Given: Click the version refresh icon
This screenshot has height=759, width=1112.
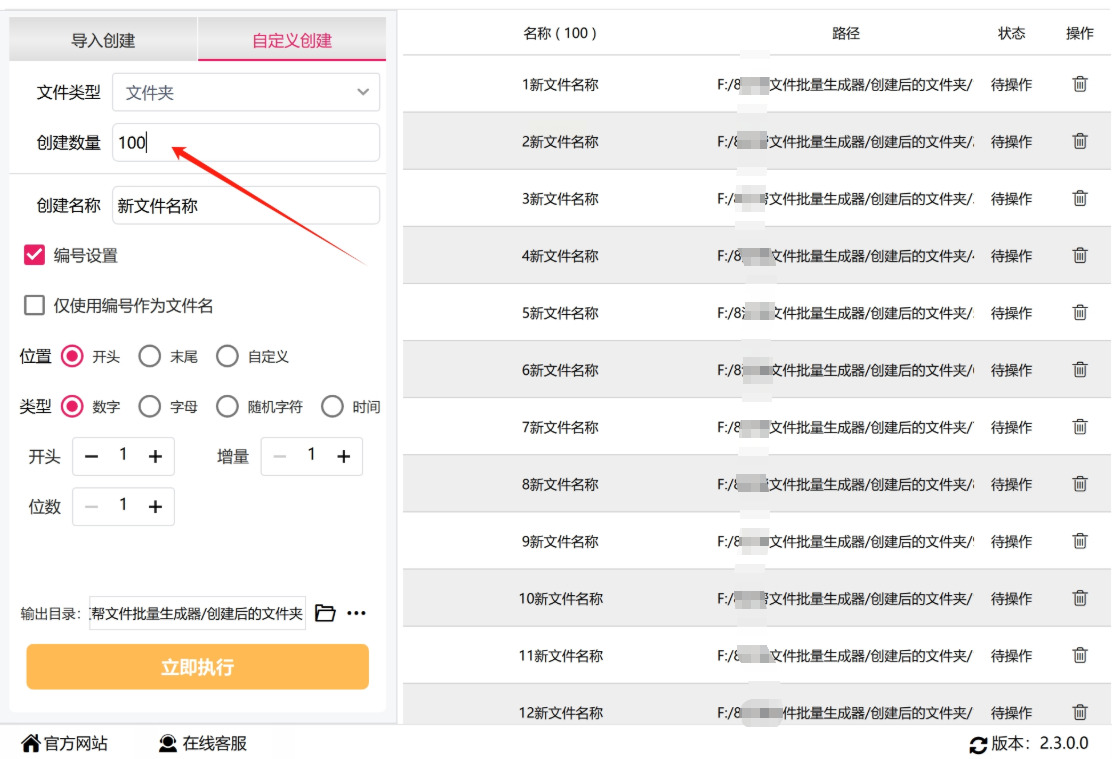Looking at the screenshot, I should (978, 745).
